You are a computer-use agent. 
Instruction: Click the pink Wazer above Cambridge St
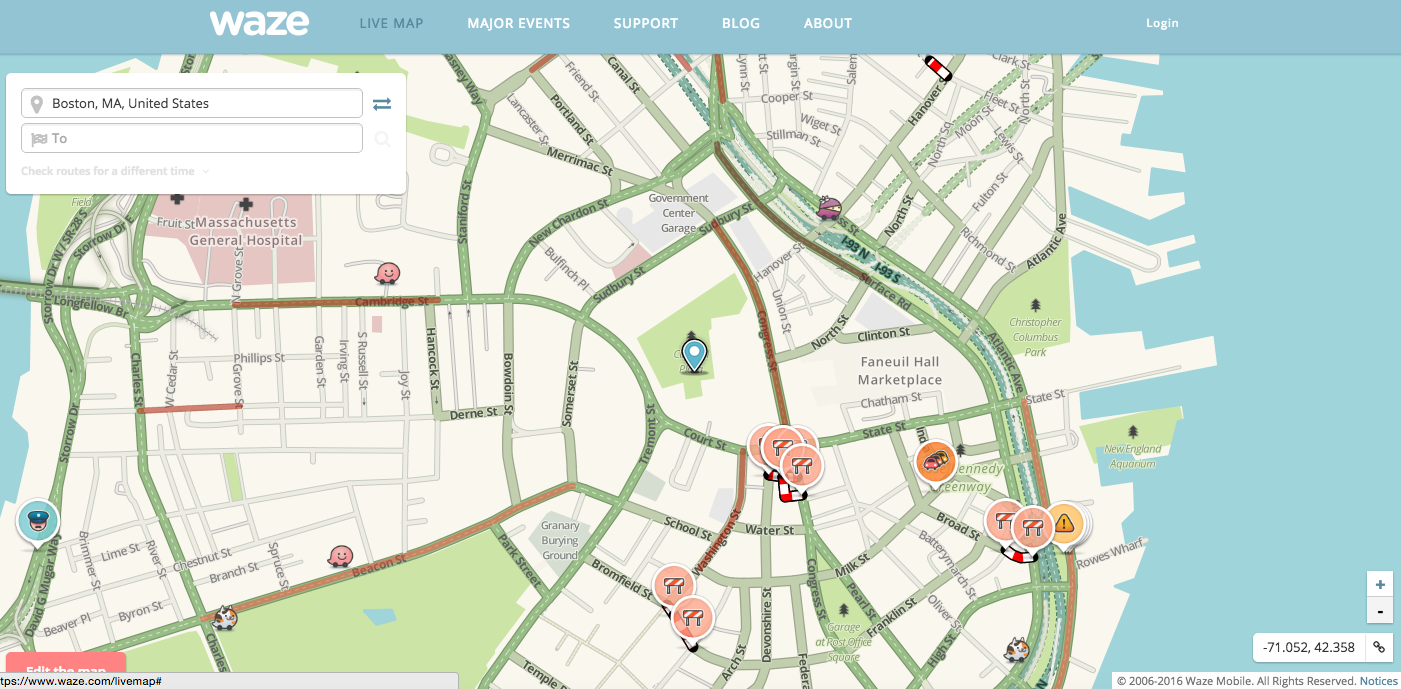point(387,272)
